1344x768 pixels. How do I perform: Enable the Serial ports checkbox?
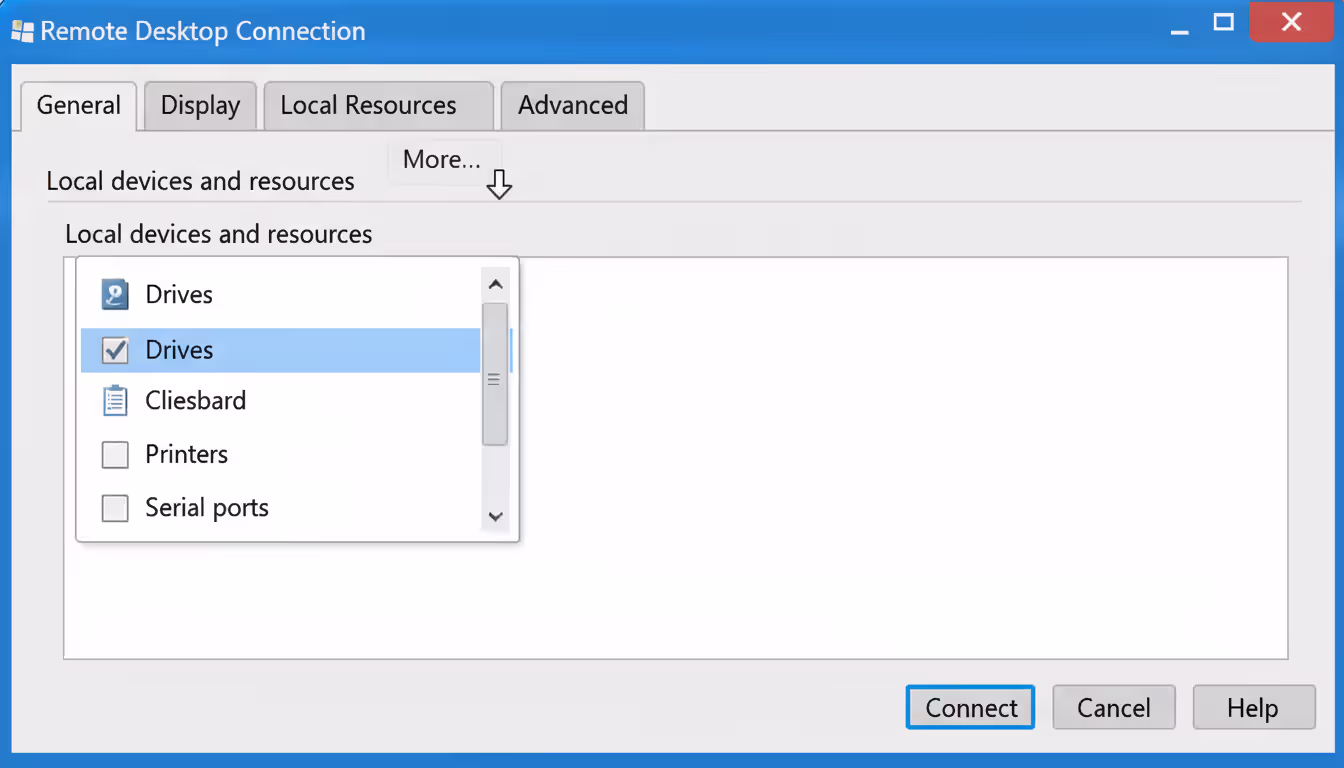[115, 508]
